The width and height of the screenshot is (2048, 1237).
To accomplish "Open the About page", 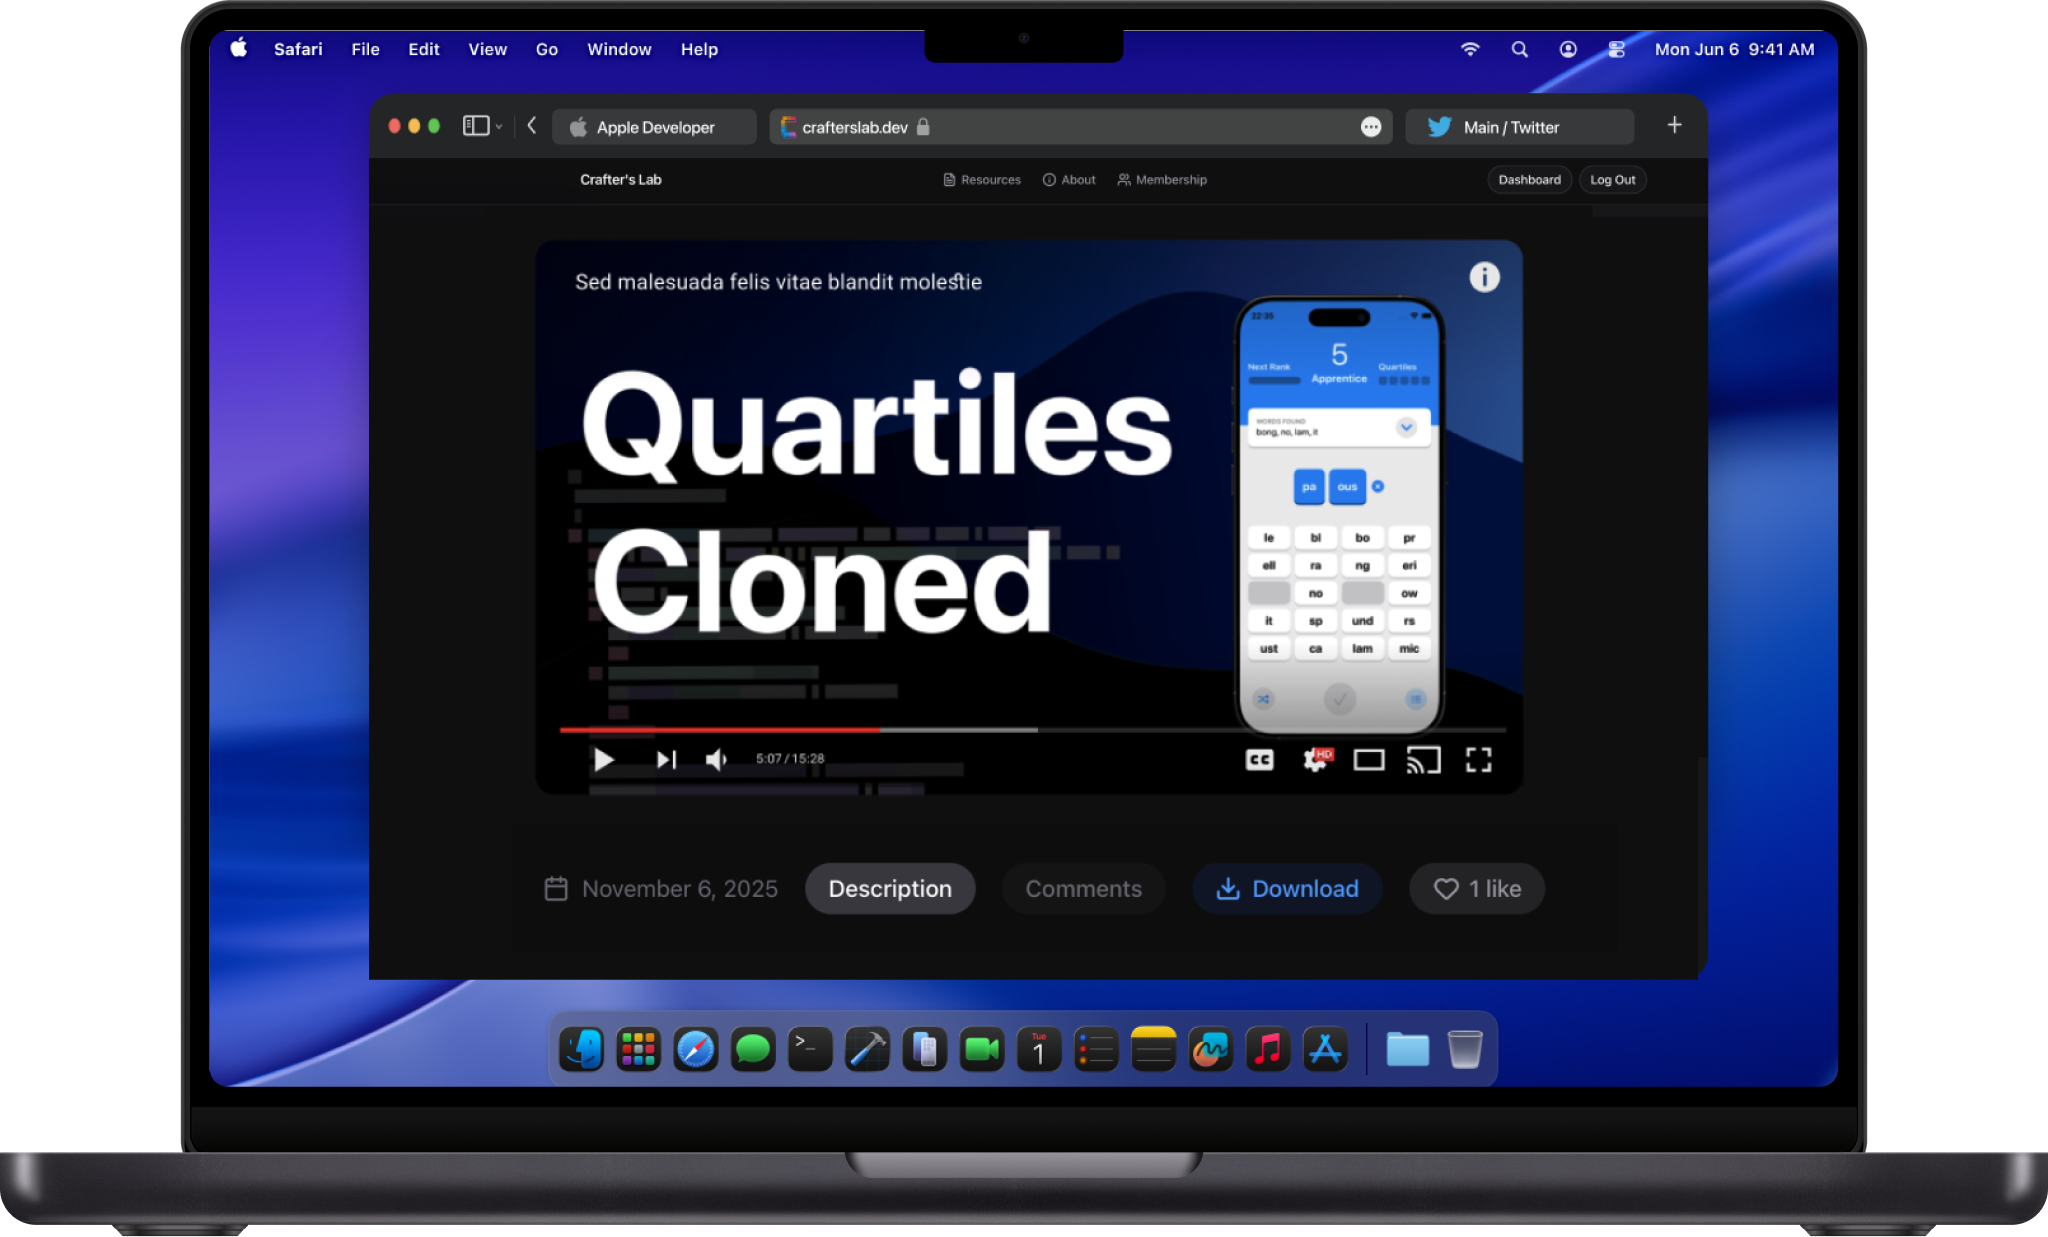I will 1069,180.
